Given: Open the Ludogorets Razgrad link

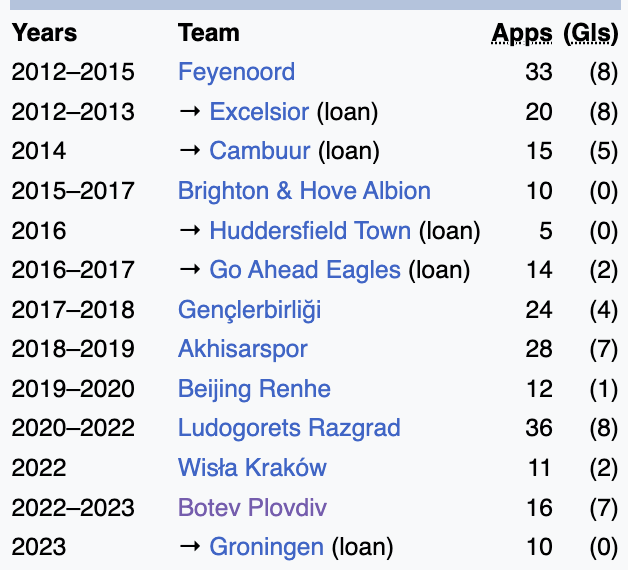Looking at the screenshot, I should pyautogui.click(x=289, y=429).
